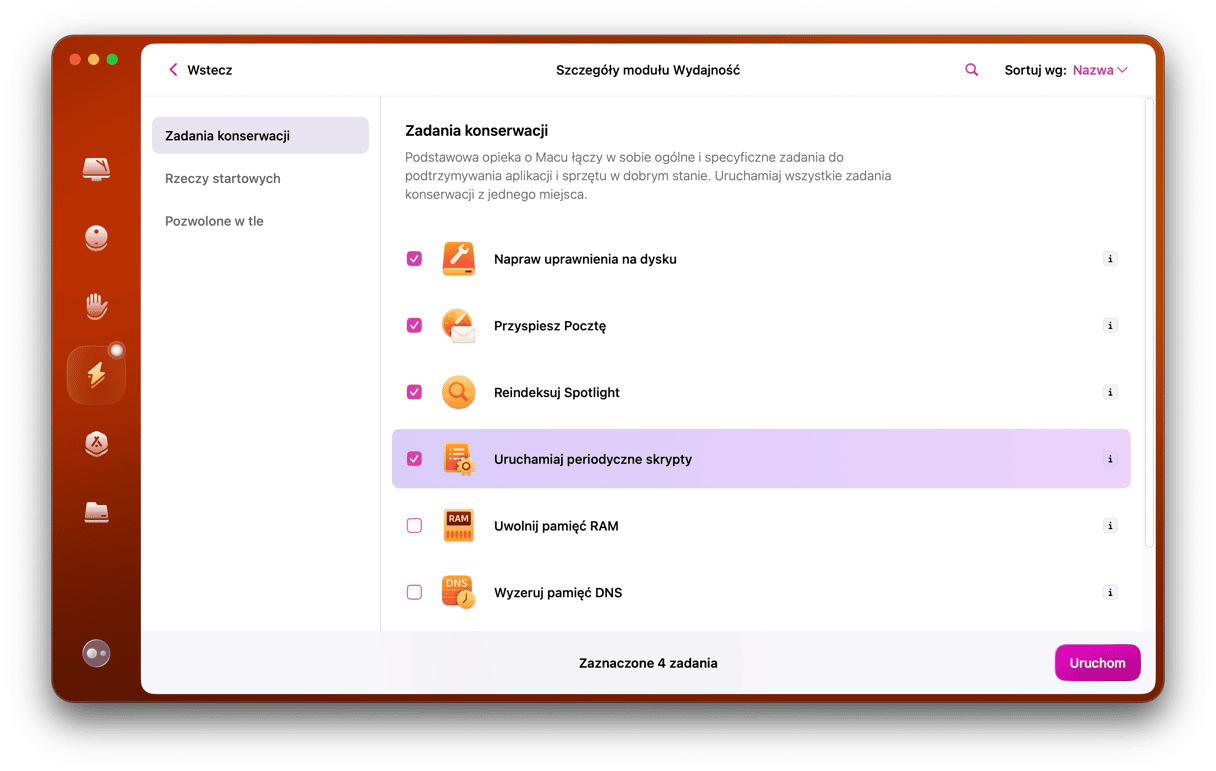This screenshot has width=1216, height=771.
Task: Click the Reindeksuj Spotlight magnifier icon
Action: 458,393
